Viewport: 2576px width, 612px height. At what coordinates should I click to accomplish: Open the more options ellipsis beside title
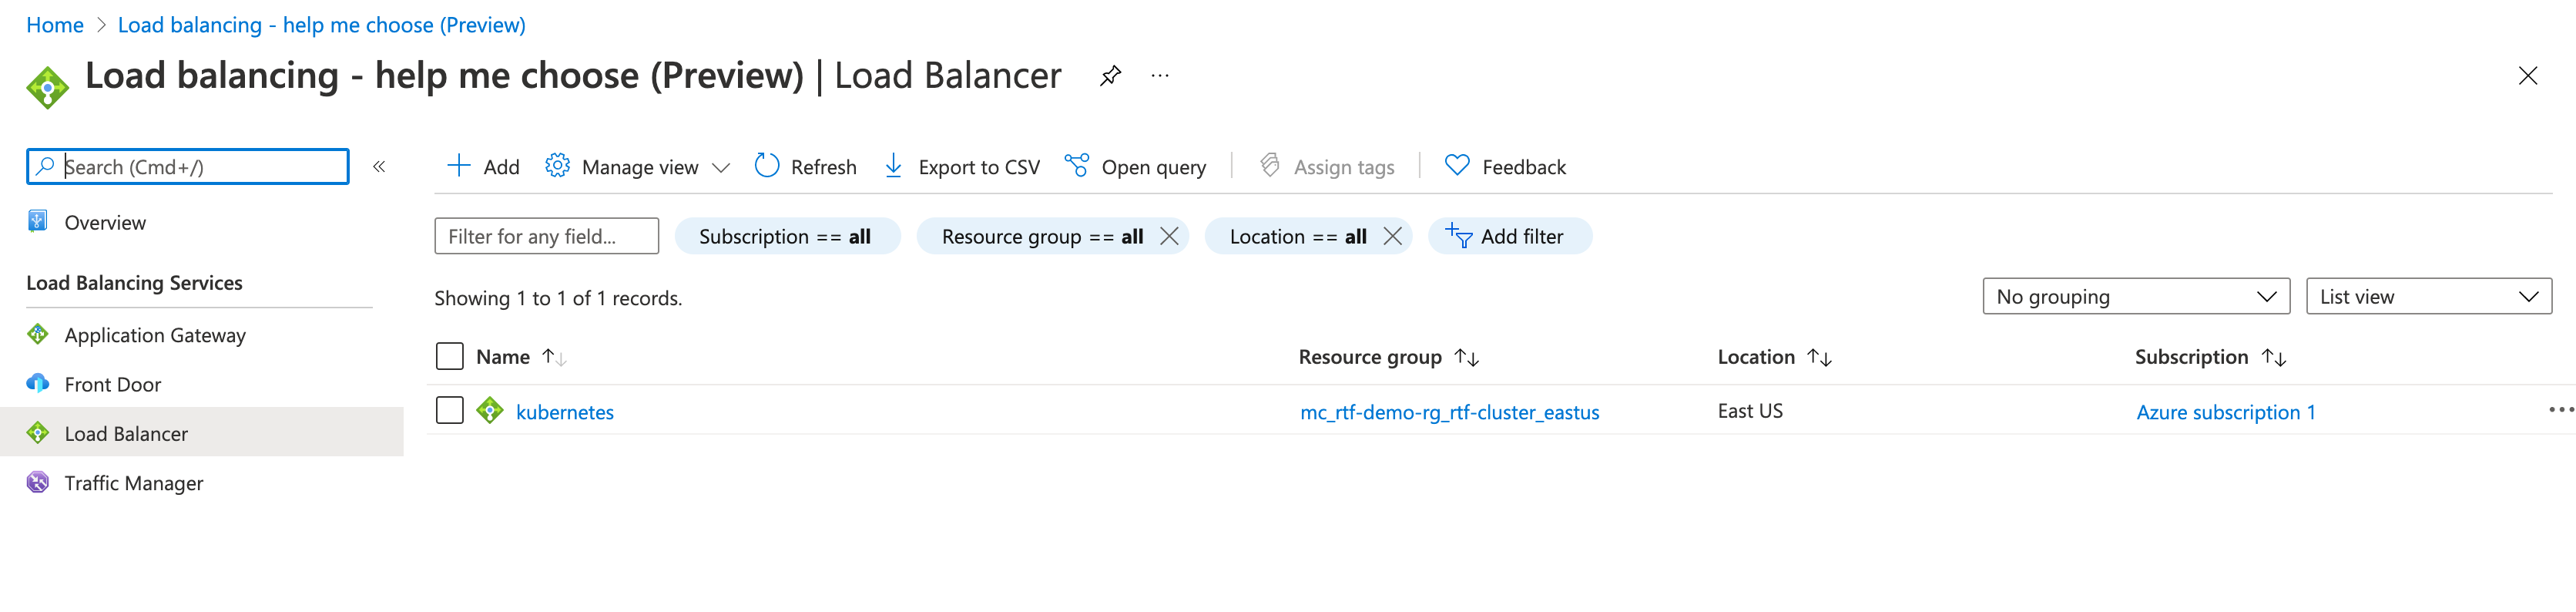(x=1160, y=76)
